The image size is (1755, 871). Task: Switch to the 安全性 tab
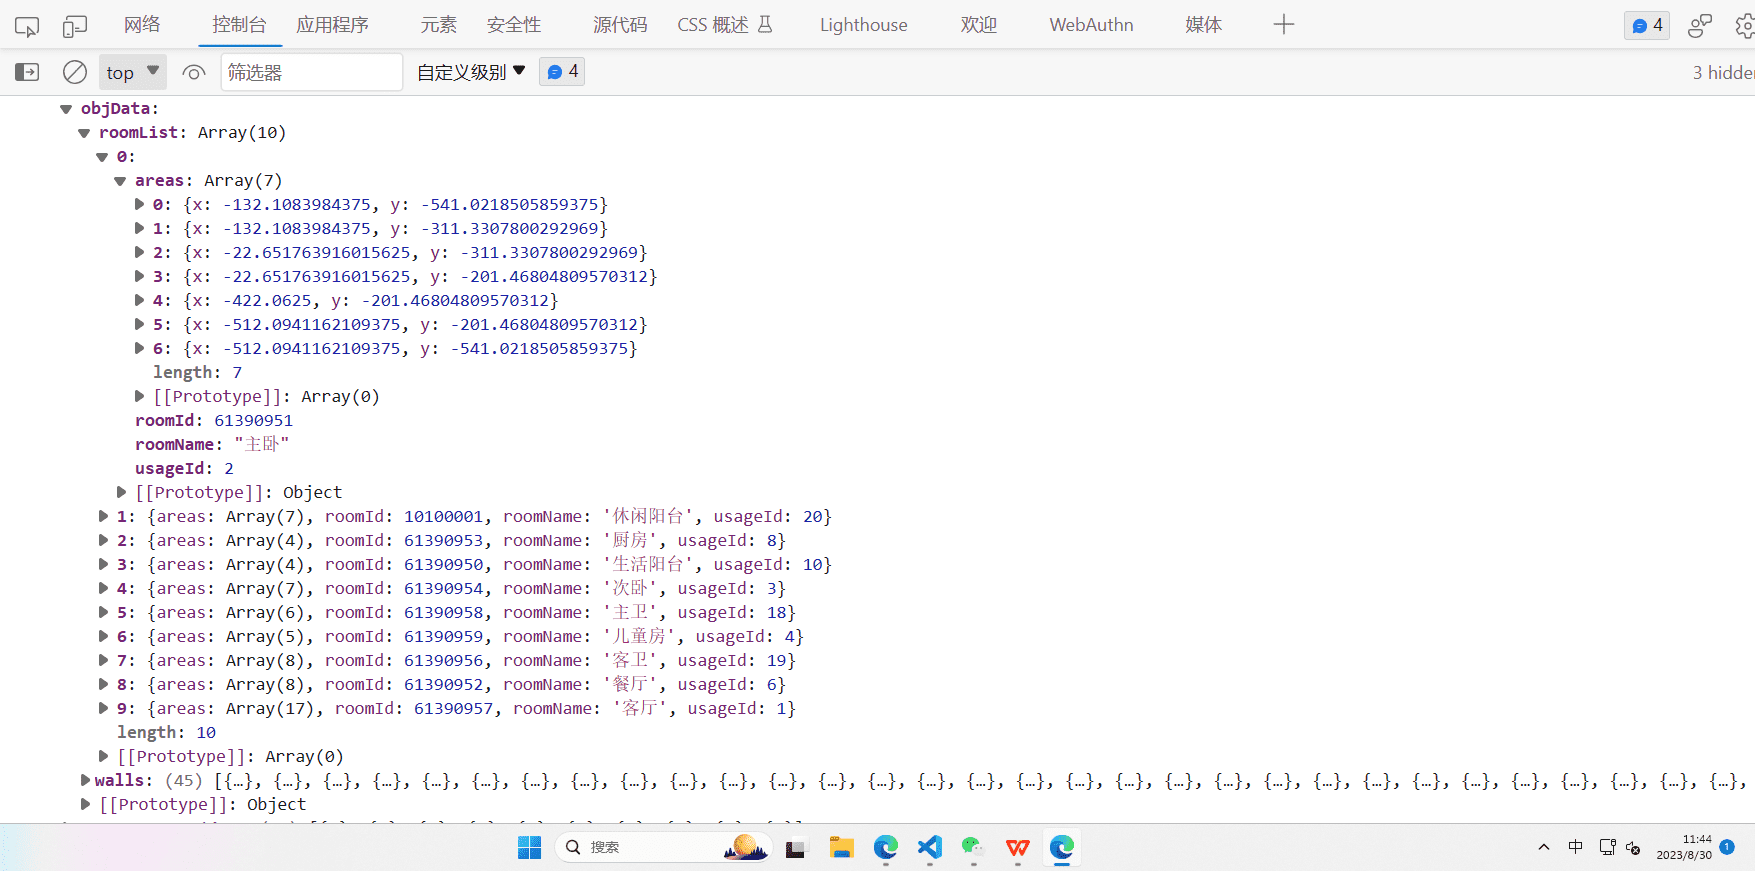coord(514,25)
